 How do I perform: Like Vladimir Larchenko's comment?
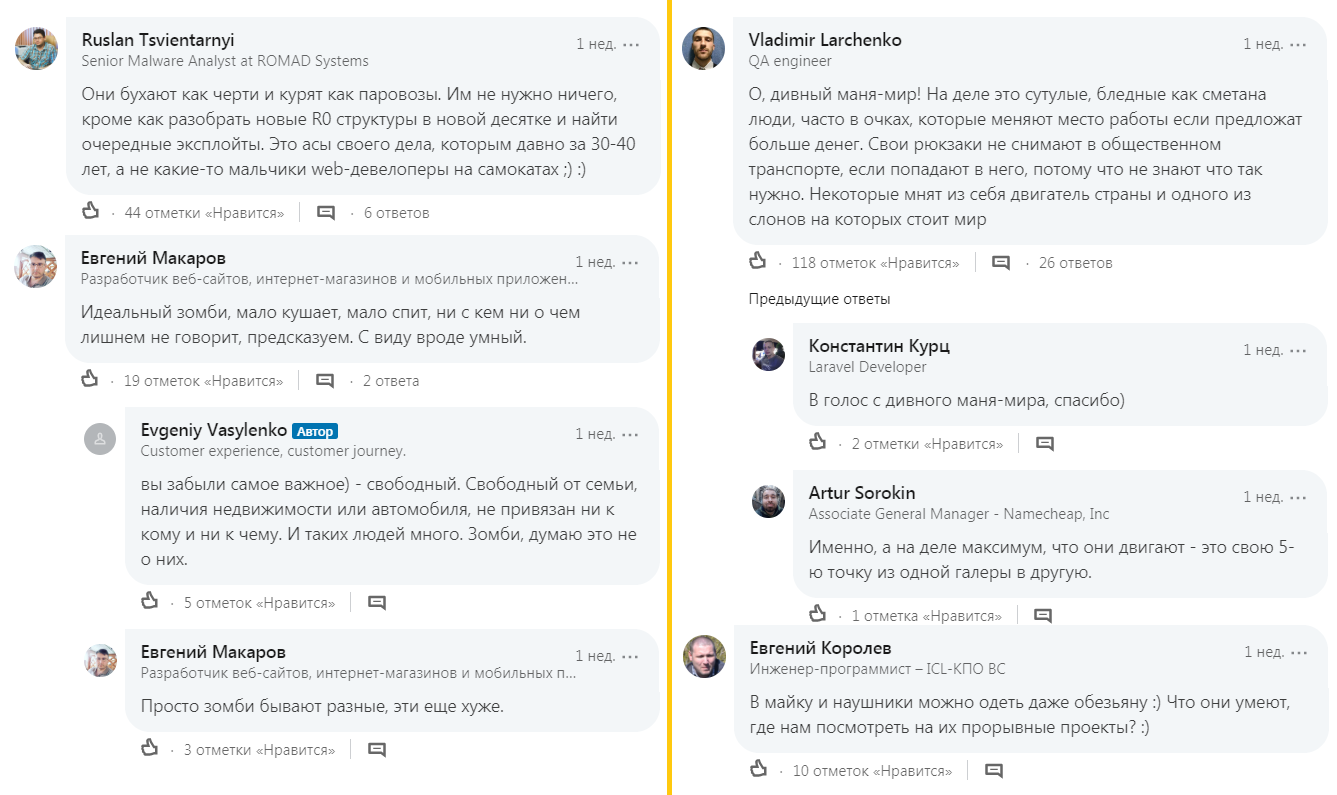(758, 262)
